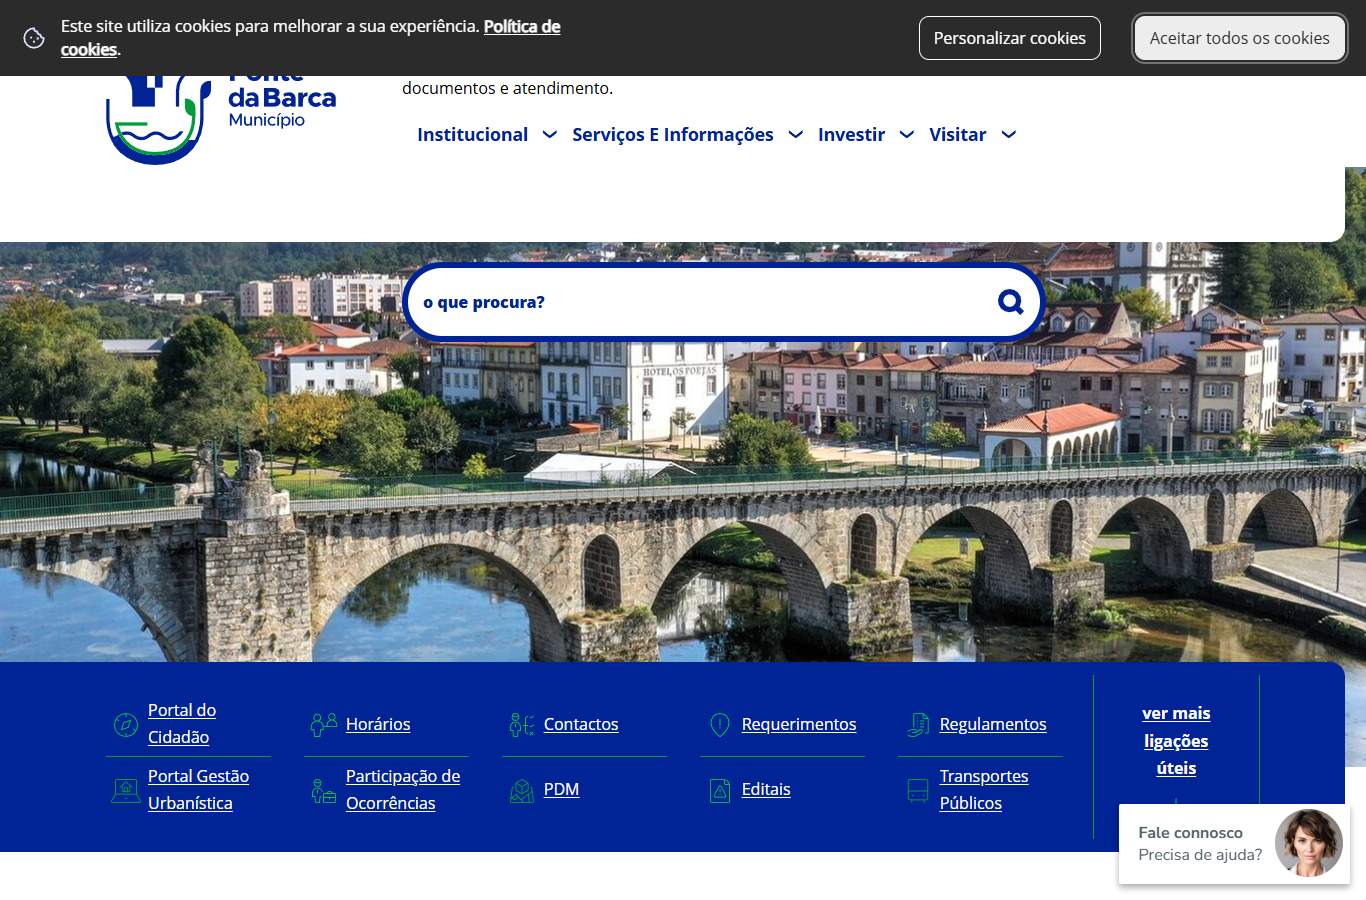Click the Ponte da Barca Município logo
Image resolution: width=1366 pixels, height=900 pixels.
[x=221, y=120]
